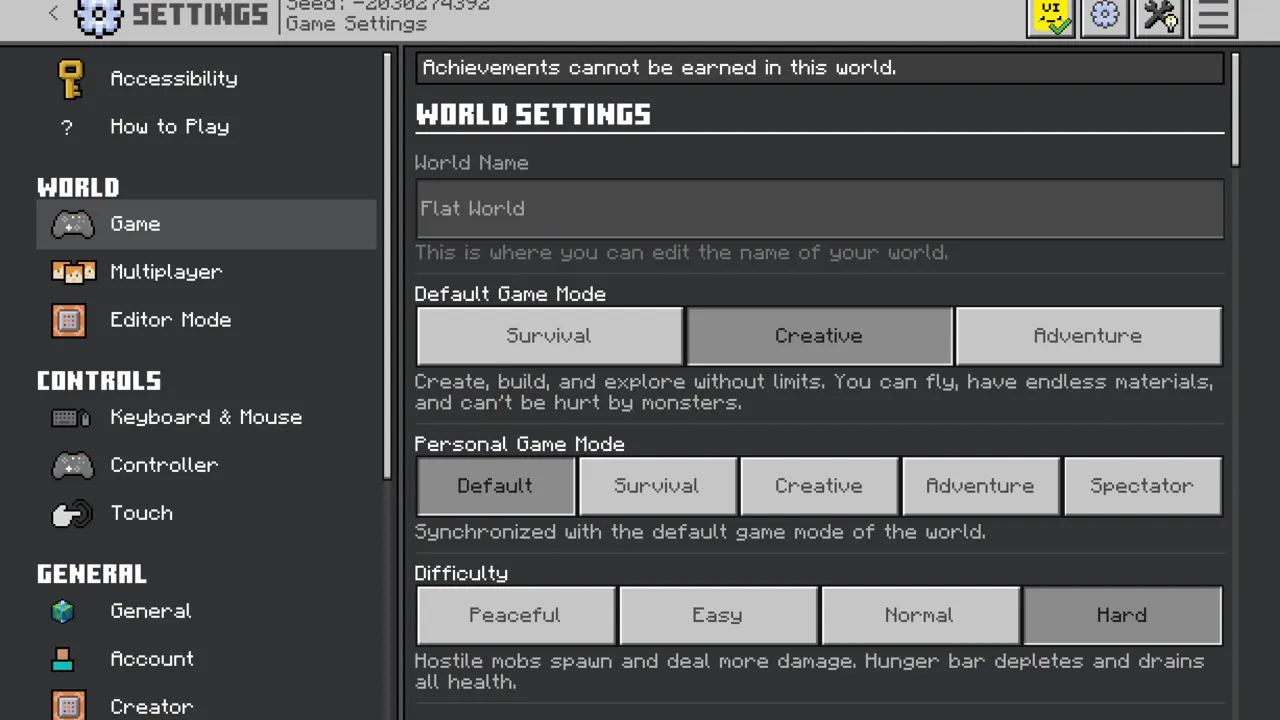
Task: Click the world settings panel scrollbar
Action: [x=1236, y=110]
